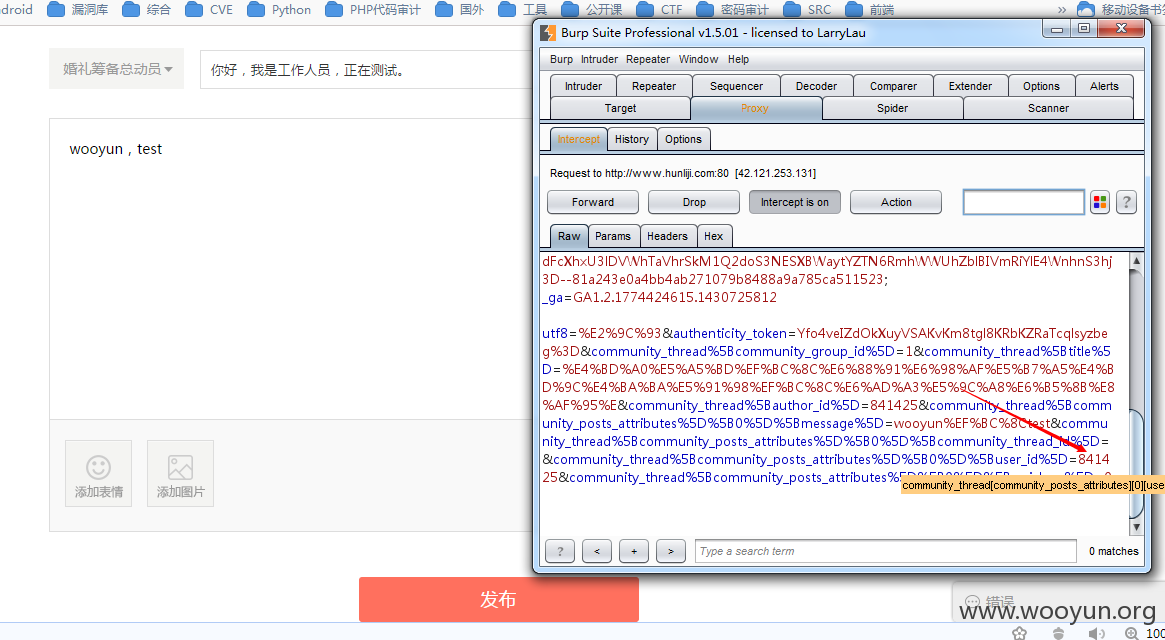The width and height of the screenshot is (1165, 640).
Task: Switch to the Spider tab
Action: 892,109
